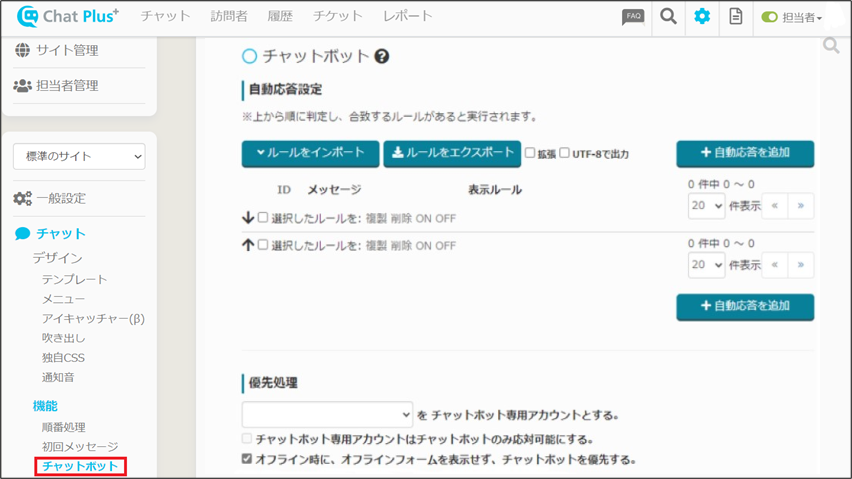Open the chatbot dedicated account dropdown
The image size is (852, 479).
click(x=327, y=414)
